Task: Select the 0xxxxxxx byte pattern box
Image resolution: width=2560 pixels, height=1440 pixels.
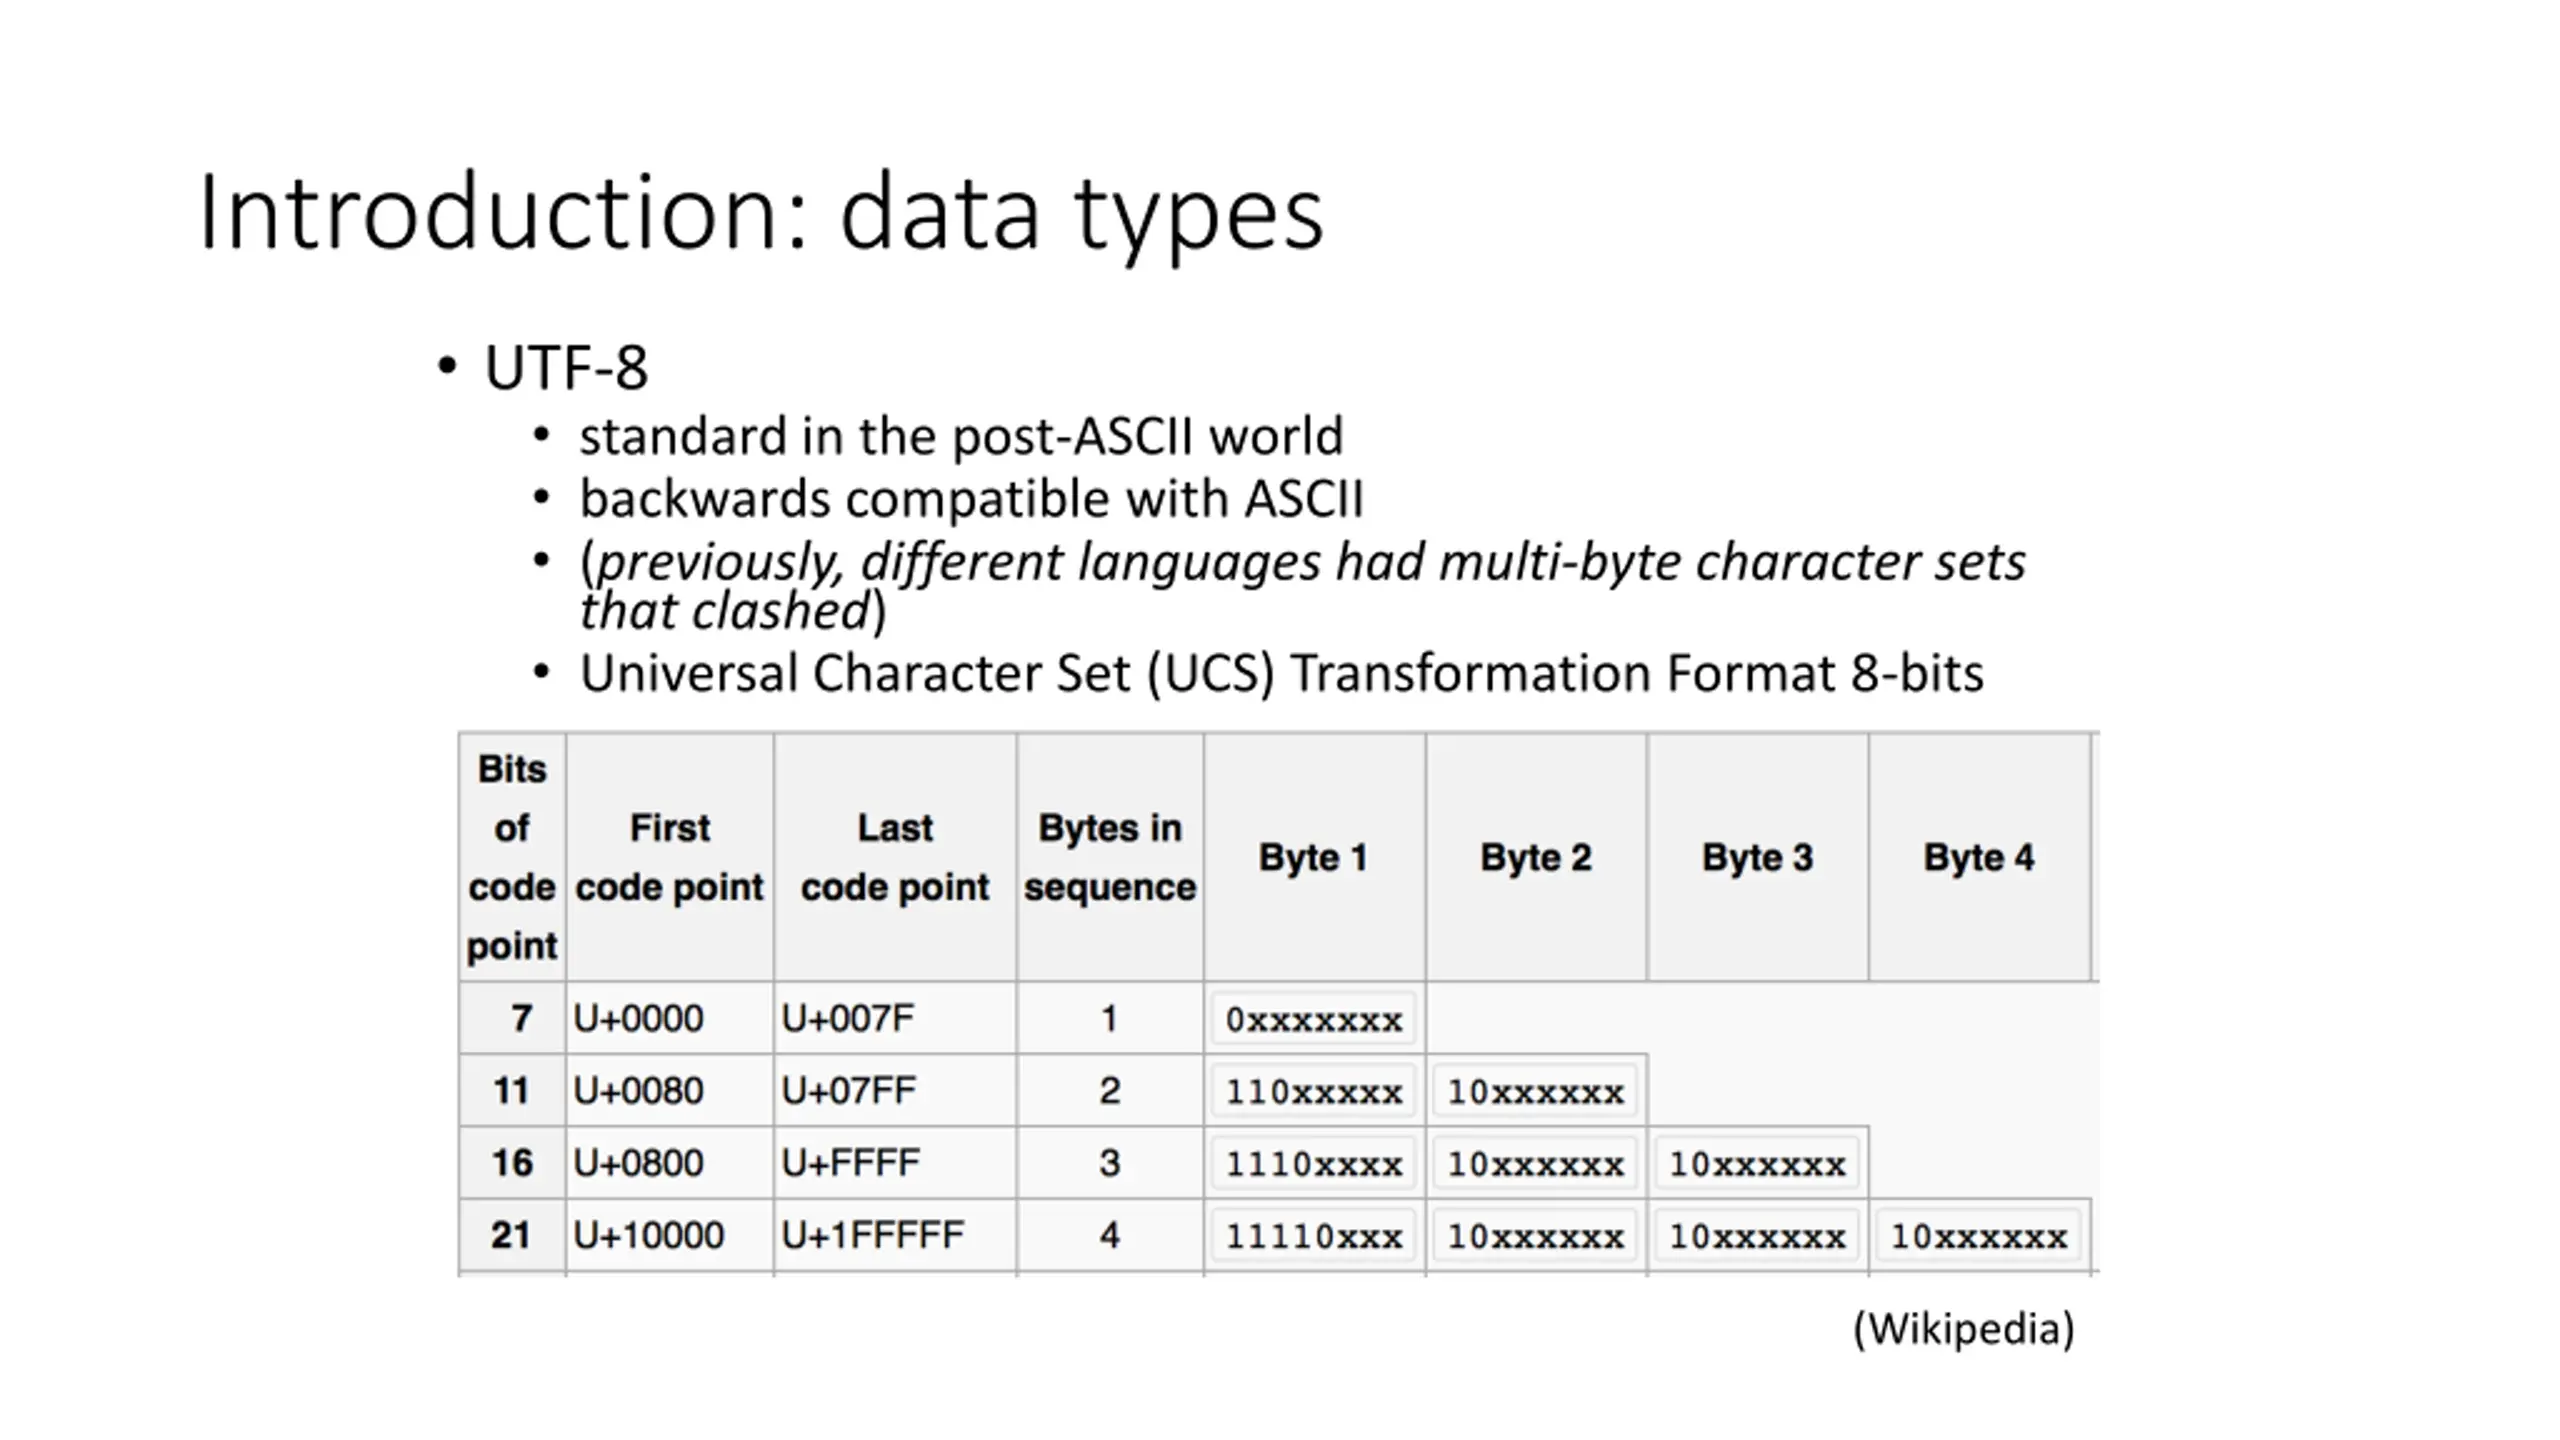Action: pos(1314,1019)
